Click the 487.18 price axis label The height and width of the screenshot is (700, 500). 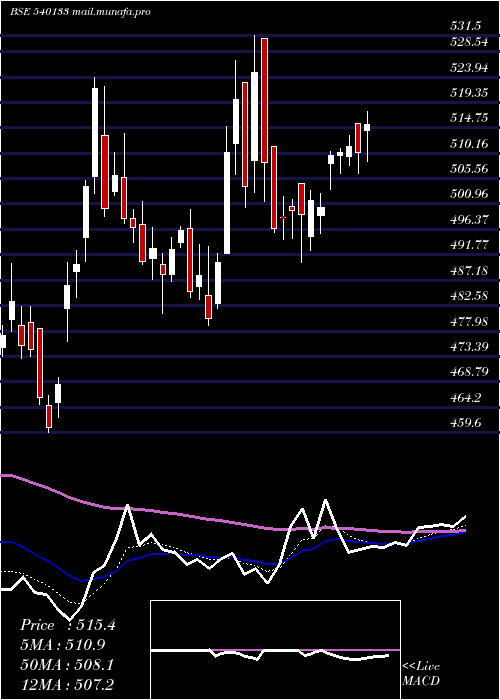[470, 271]
